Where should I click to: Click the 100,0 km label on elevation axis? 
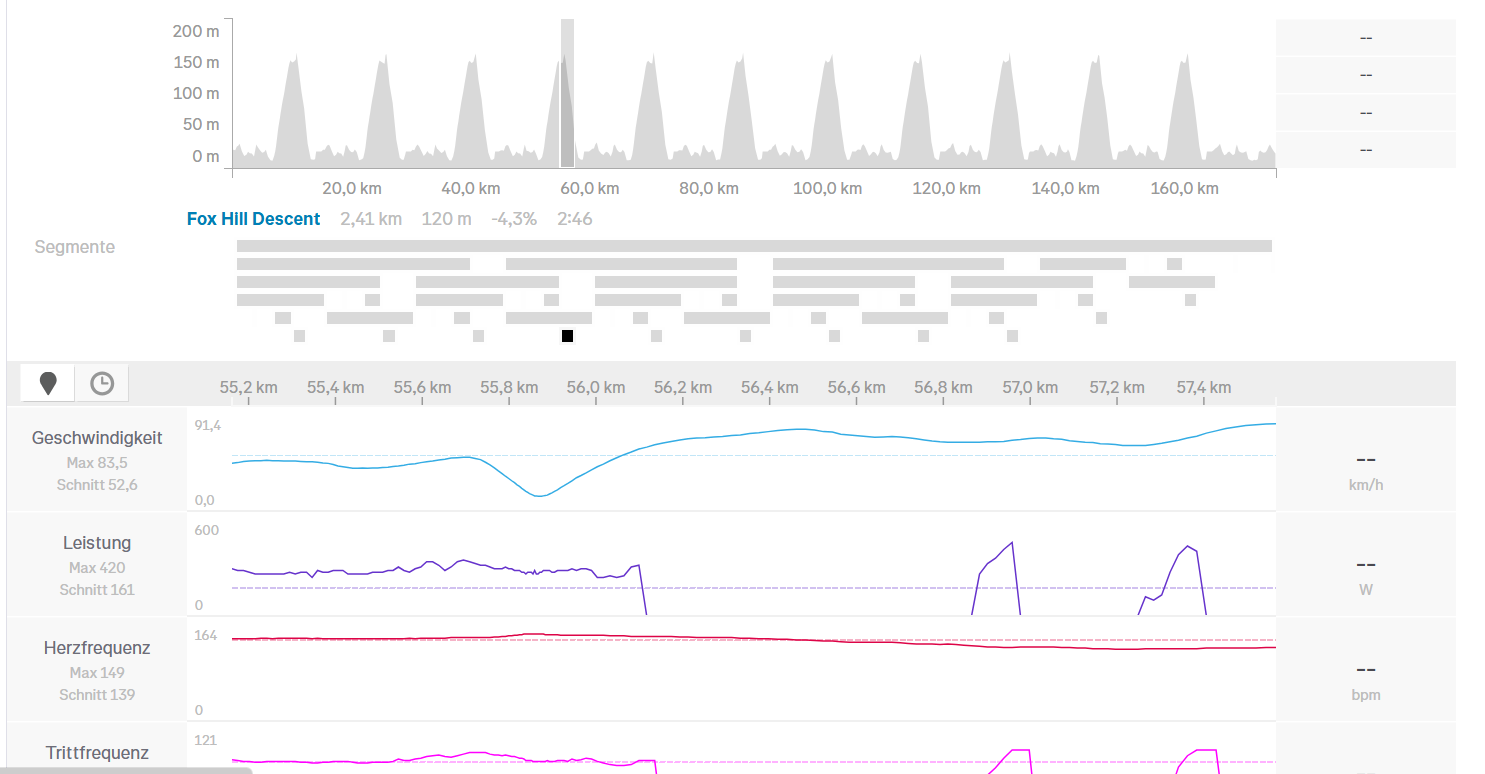pyautogui.click(x=826, y=188)
